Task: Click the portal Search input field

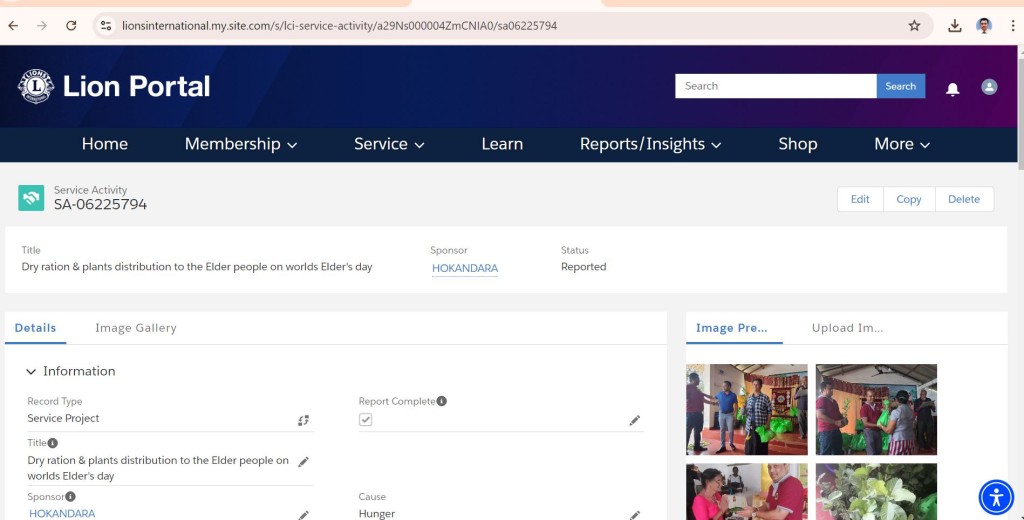Action: [776, 86]
